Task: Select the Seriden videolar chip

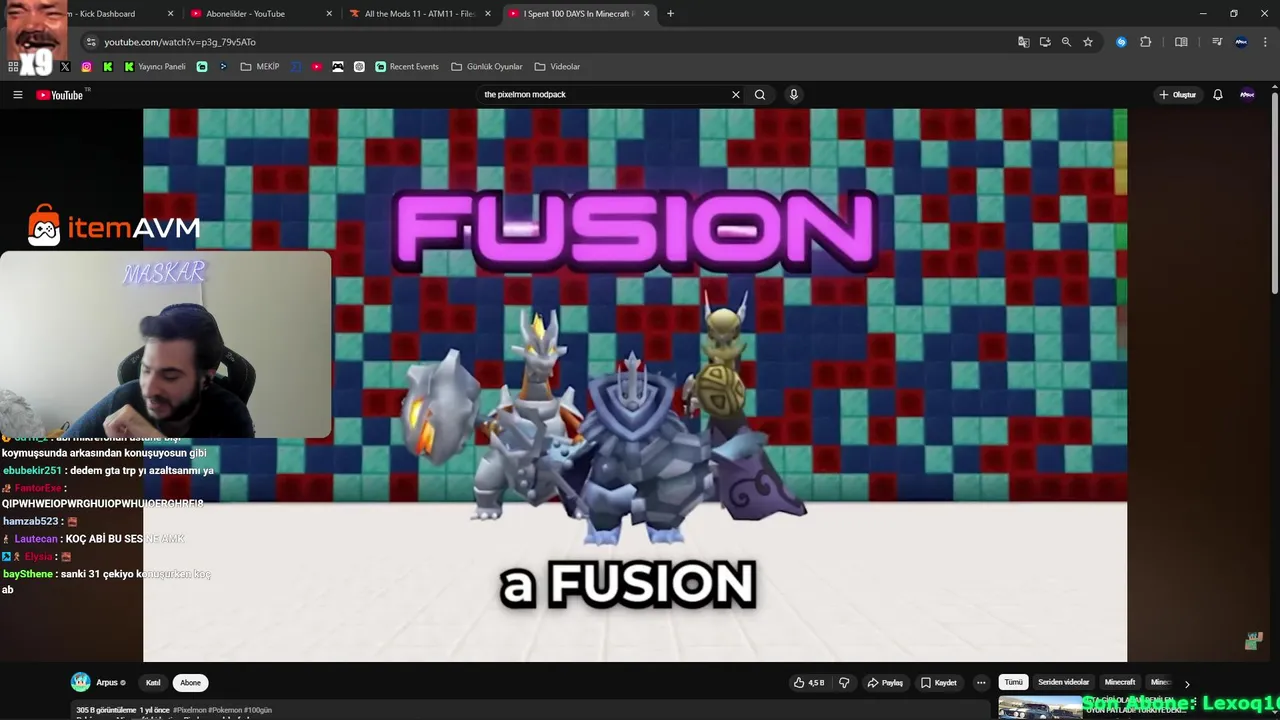Action: click(1064, 682)
